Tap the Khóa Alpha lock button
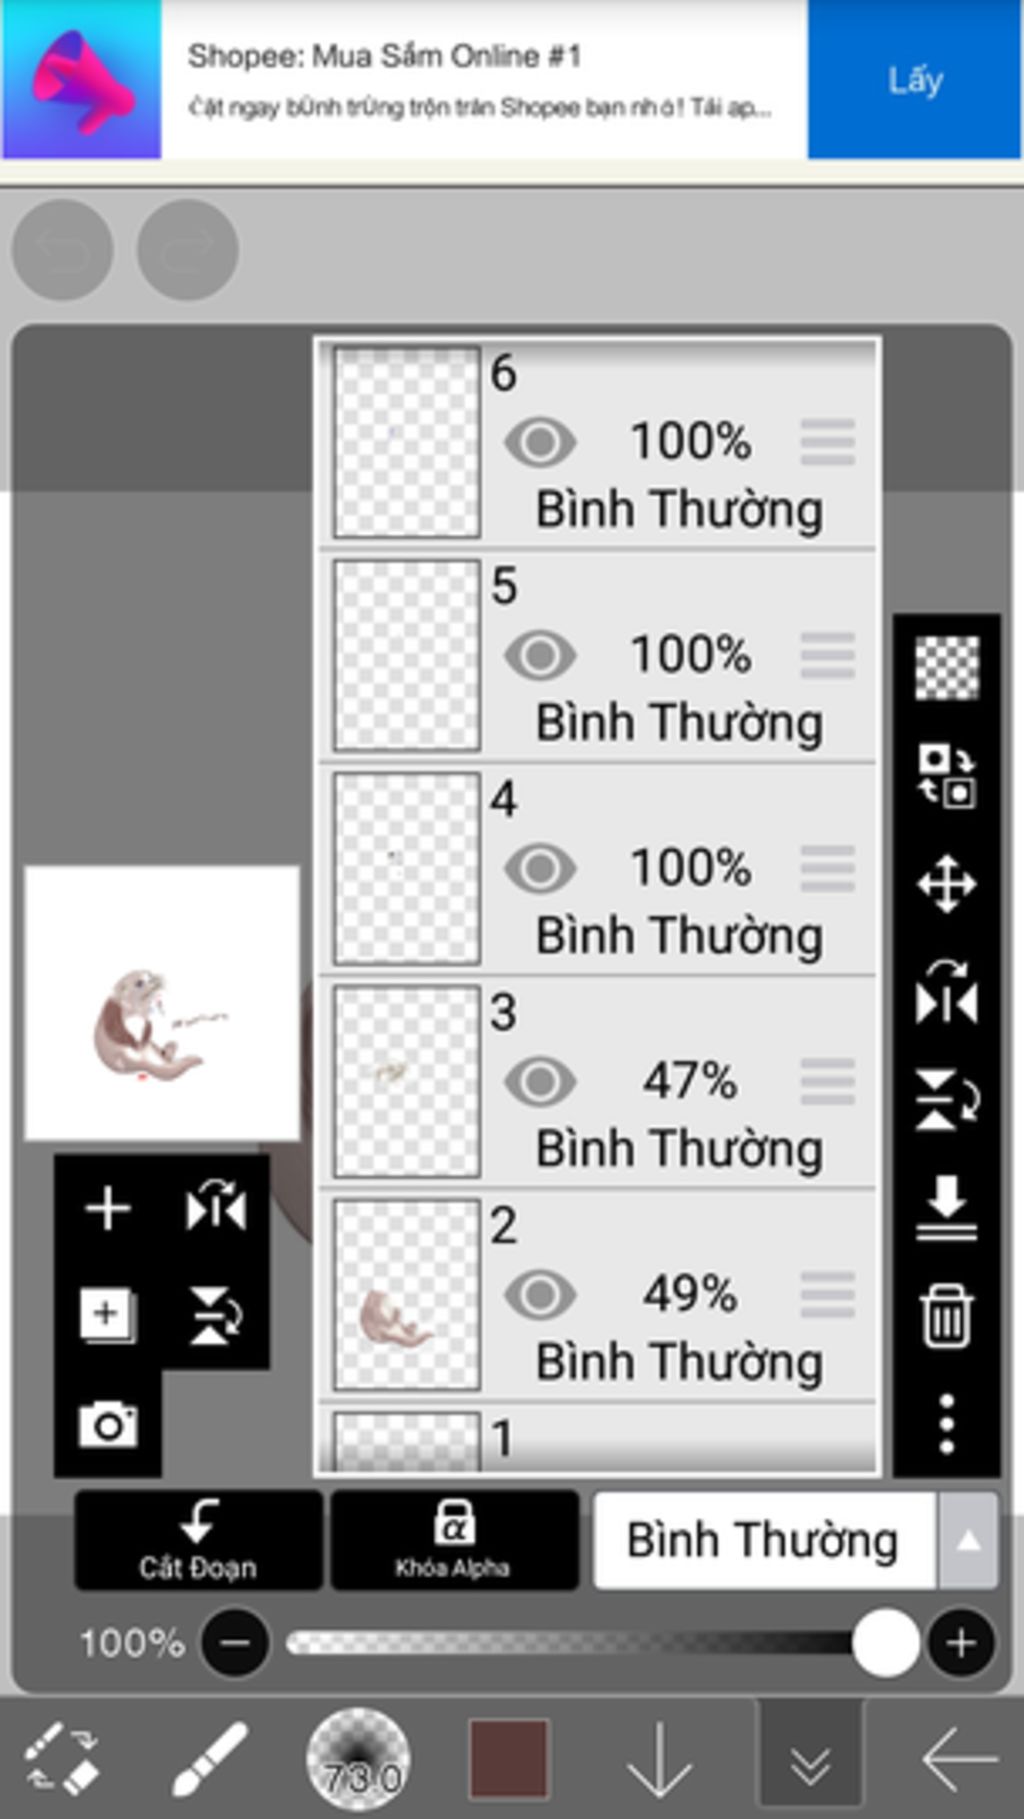This screenshot has width=1024, height=1819. [454, 1540]
